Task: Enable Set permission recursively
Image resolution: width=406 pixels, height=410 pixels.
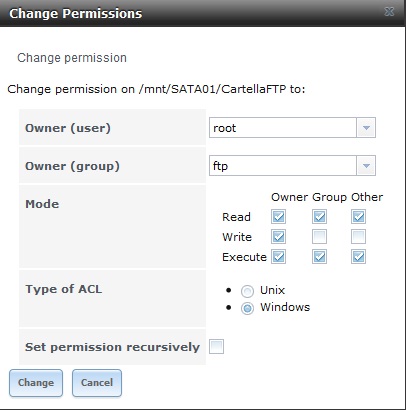Action: point(216,346)
